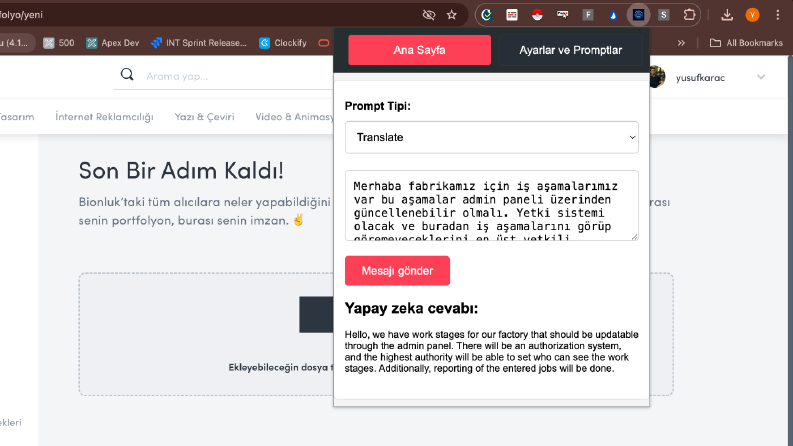Open the Video & Animasyon category
The height and width of the screenshot is (446, 793).
click(294, 117)
